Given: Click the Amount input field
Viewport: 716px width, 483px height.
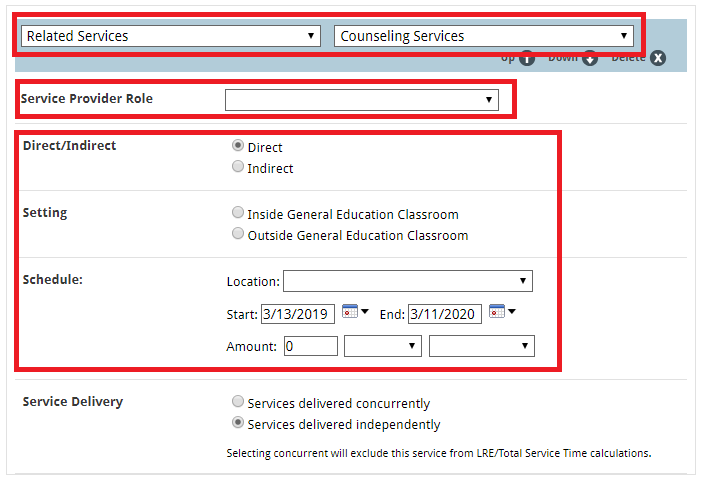Looking at the screenshot, I should pos(311,346).
